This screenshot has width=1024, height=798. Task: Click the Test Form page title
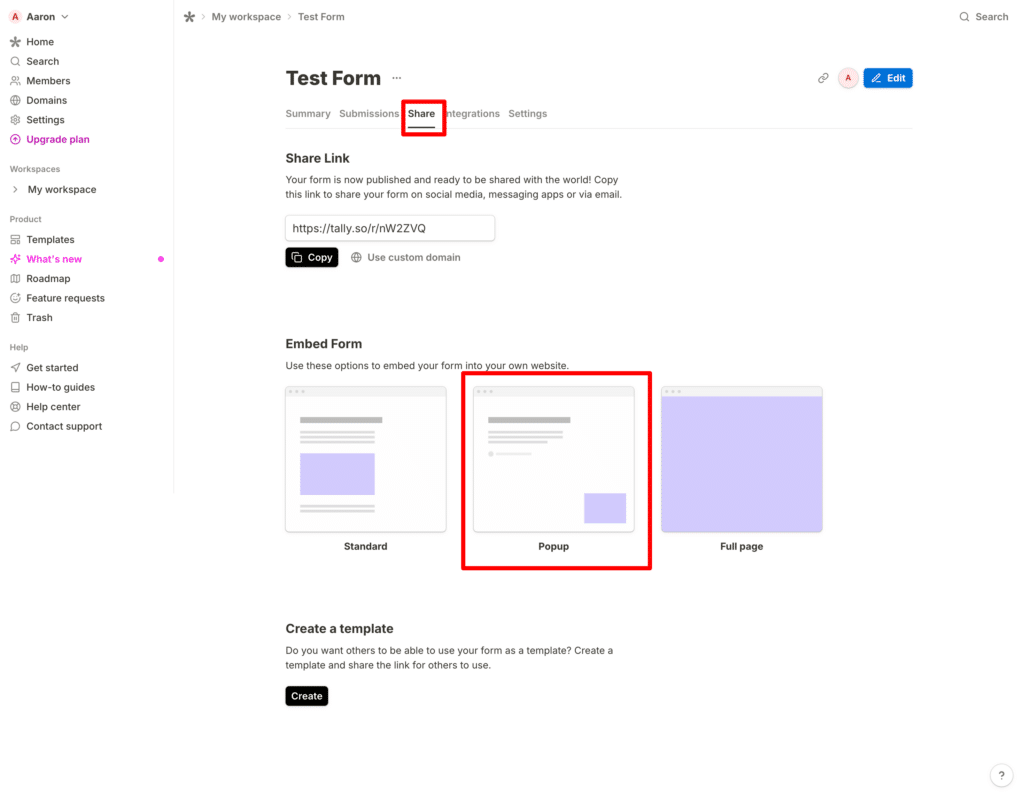[x=333, y=78]
